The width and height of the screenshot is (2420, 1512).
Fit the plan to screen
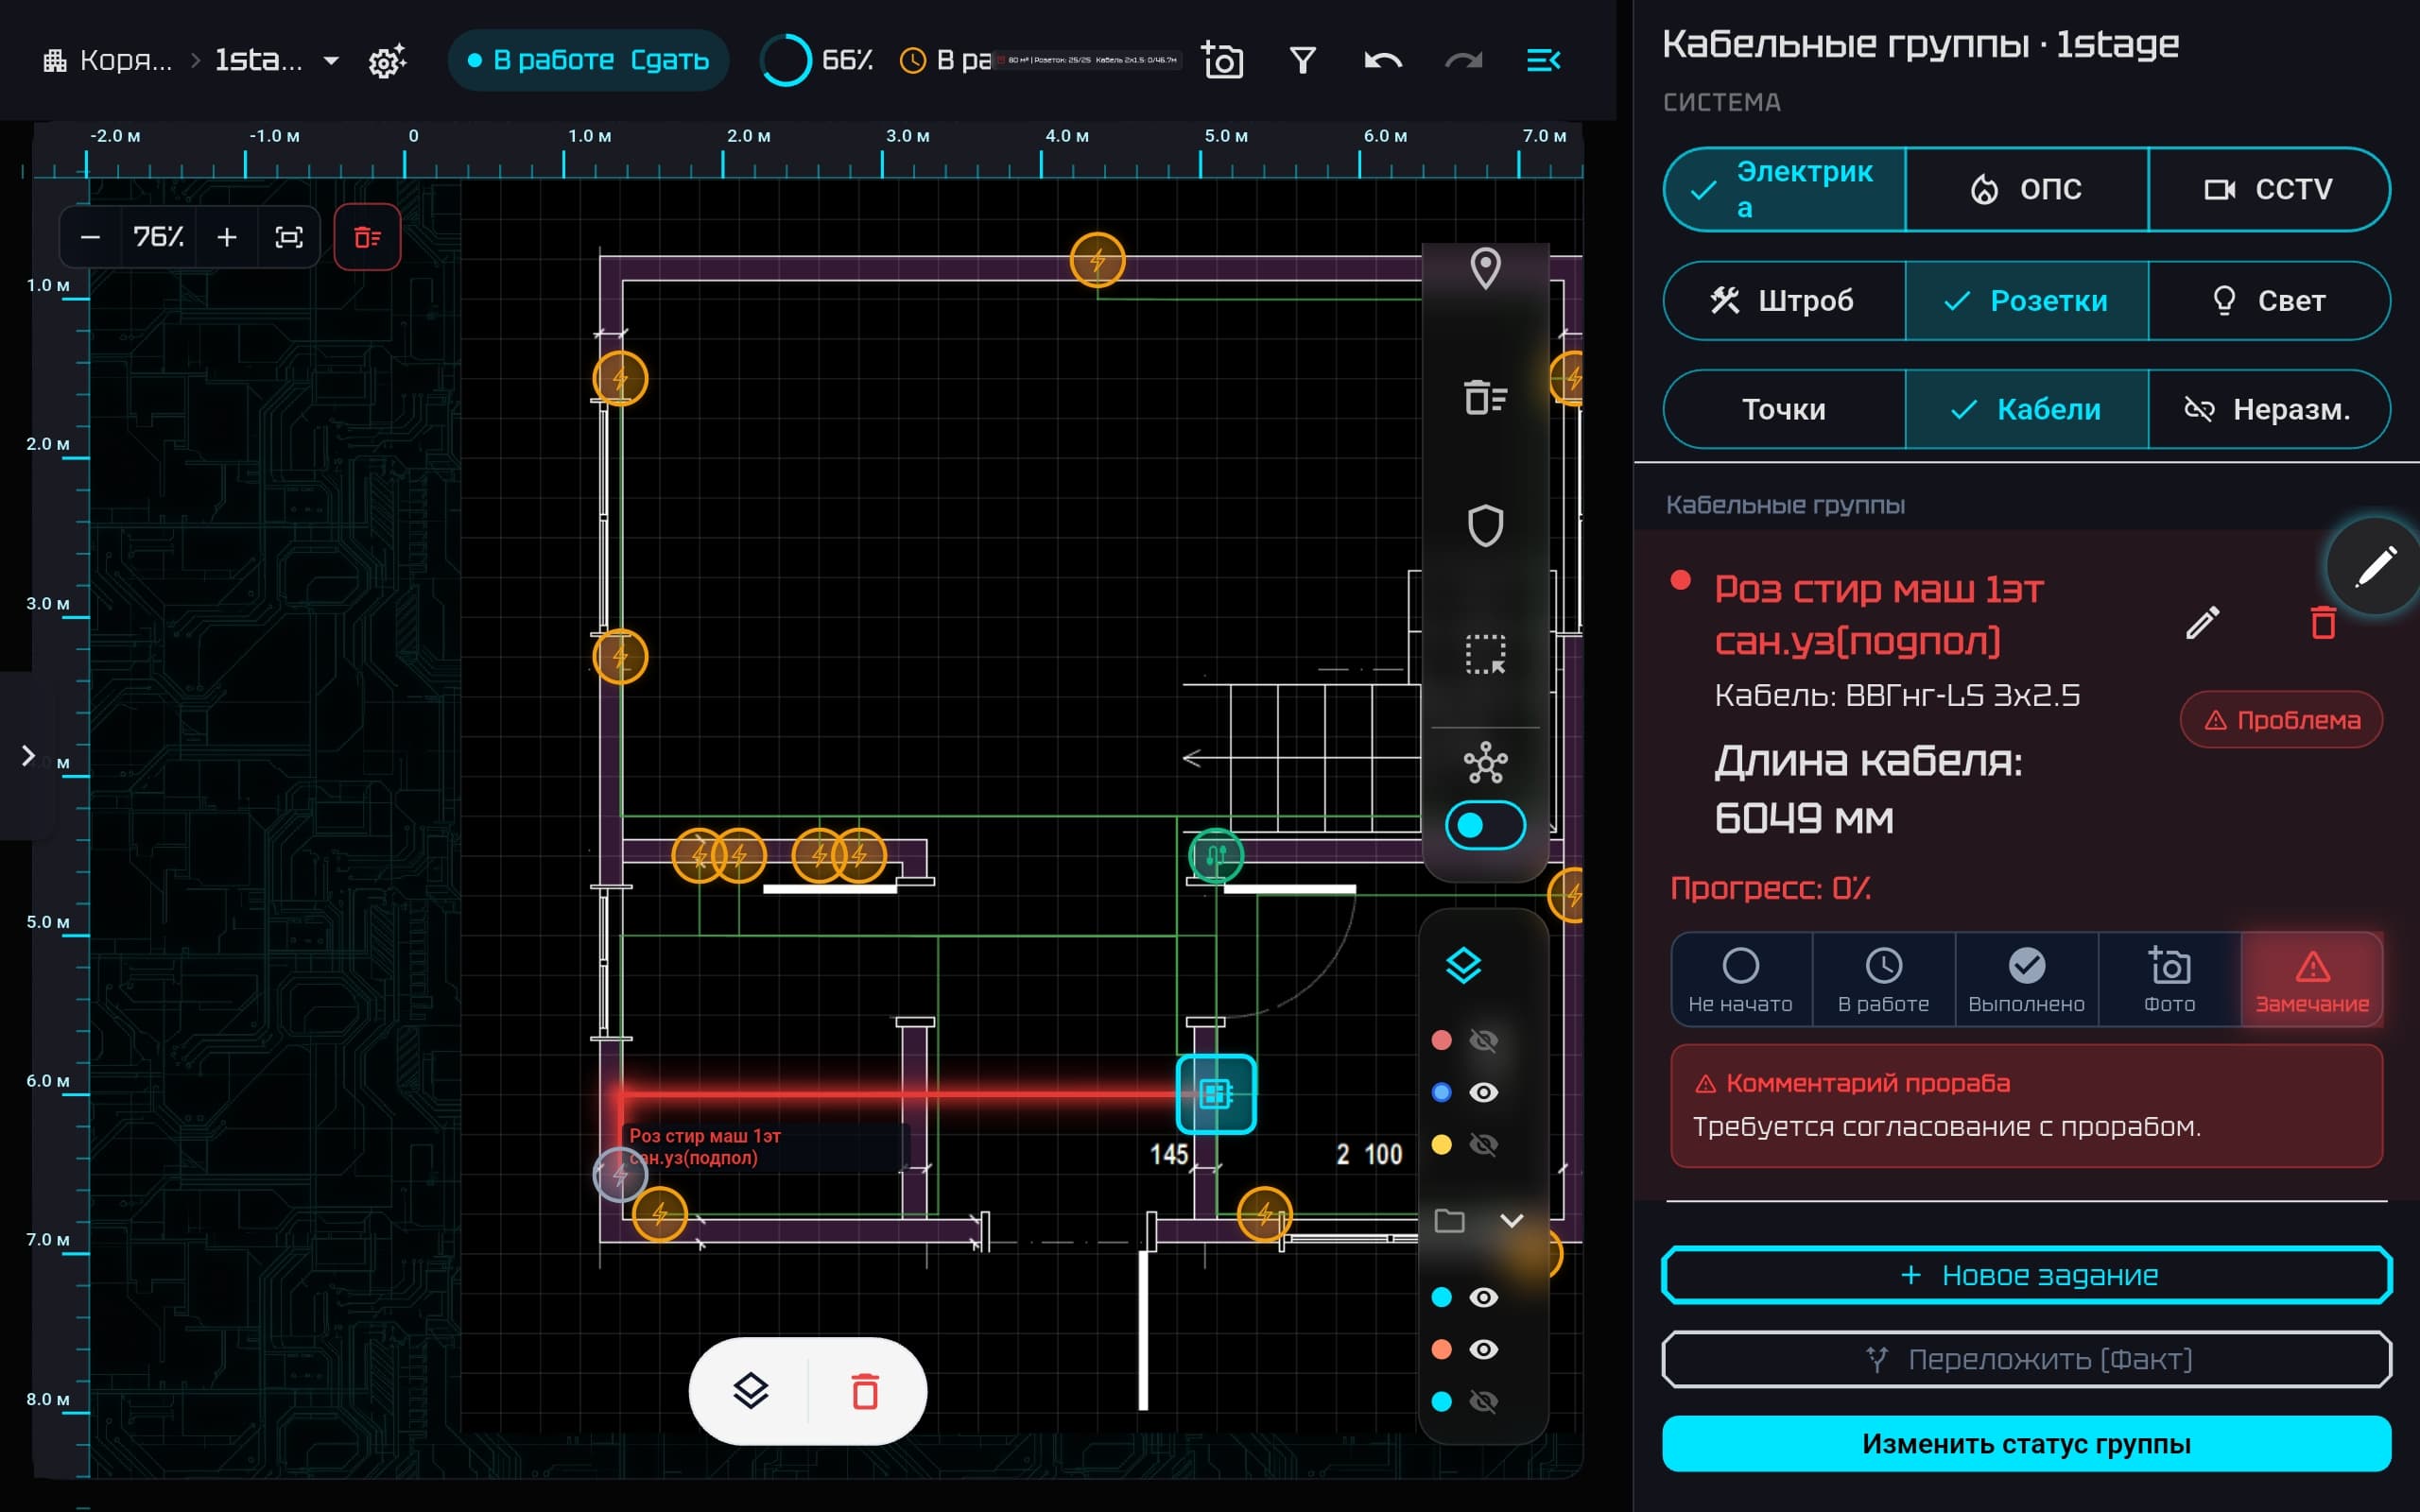click(x=289, y=237)
